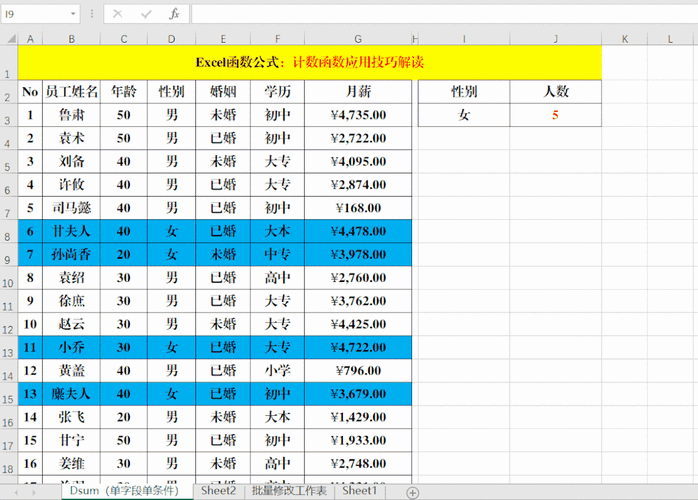698x500 pixels.
Task: Click the Select All corner triangle
Action: click(11, 39)
